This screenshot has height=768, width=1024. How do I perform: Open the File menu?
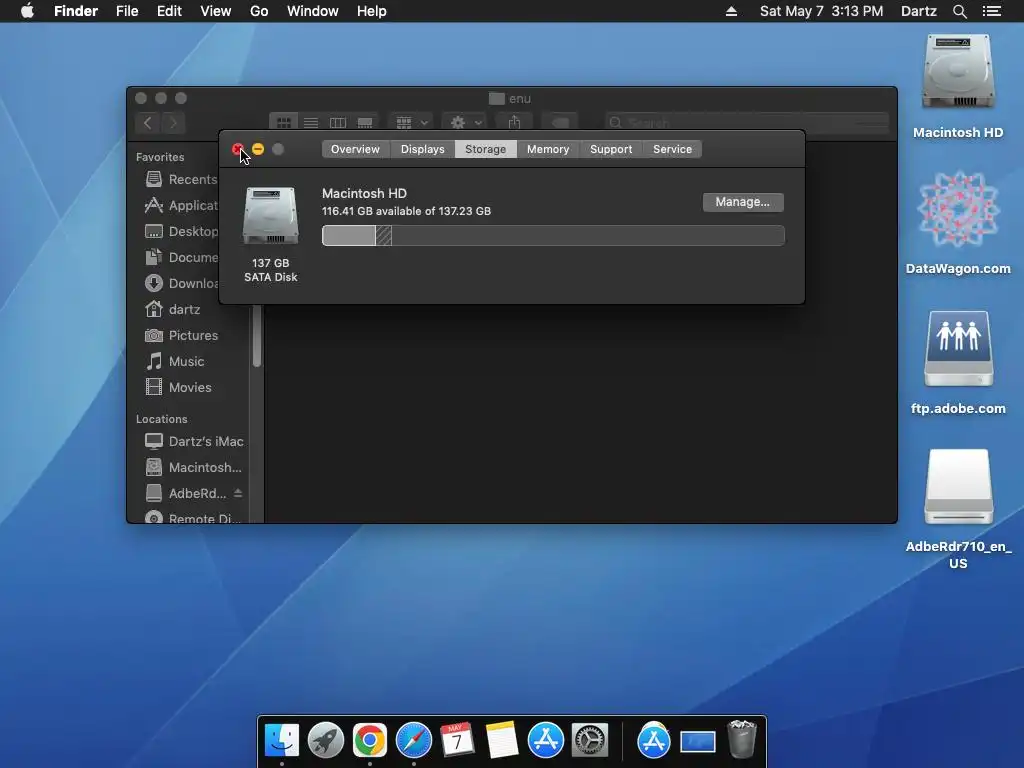[x=127, y=11]
